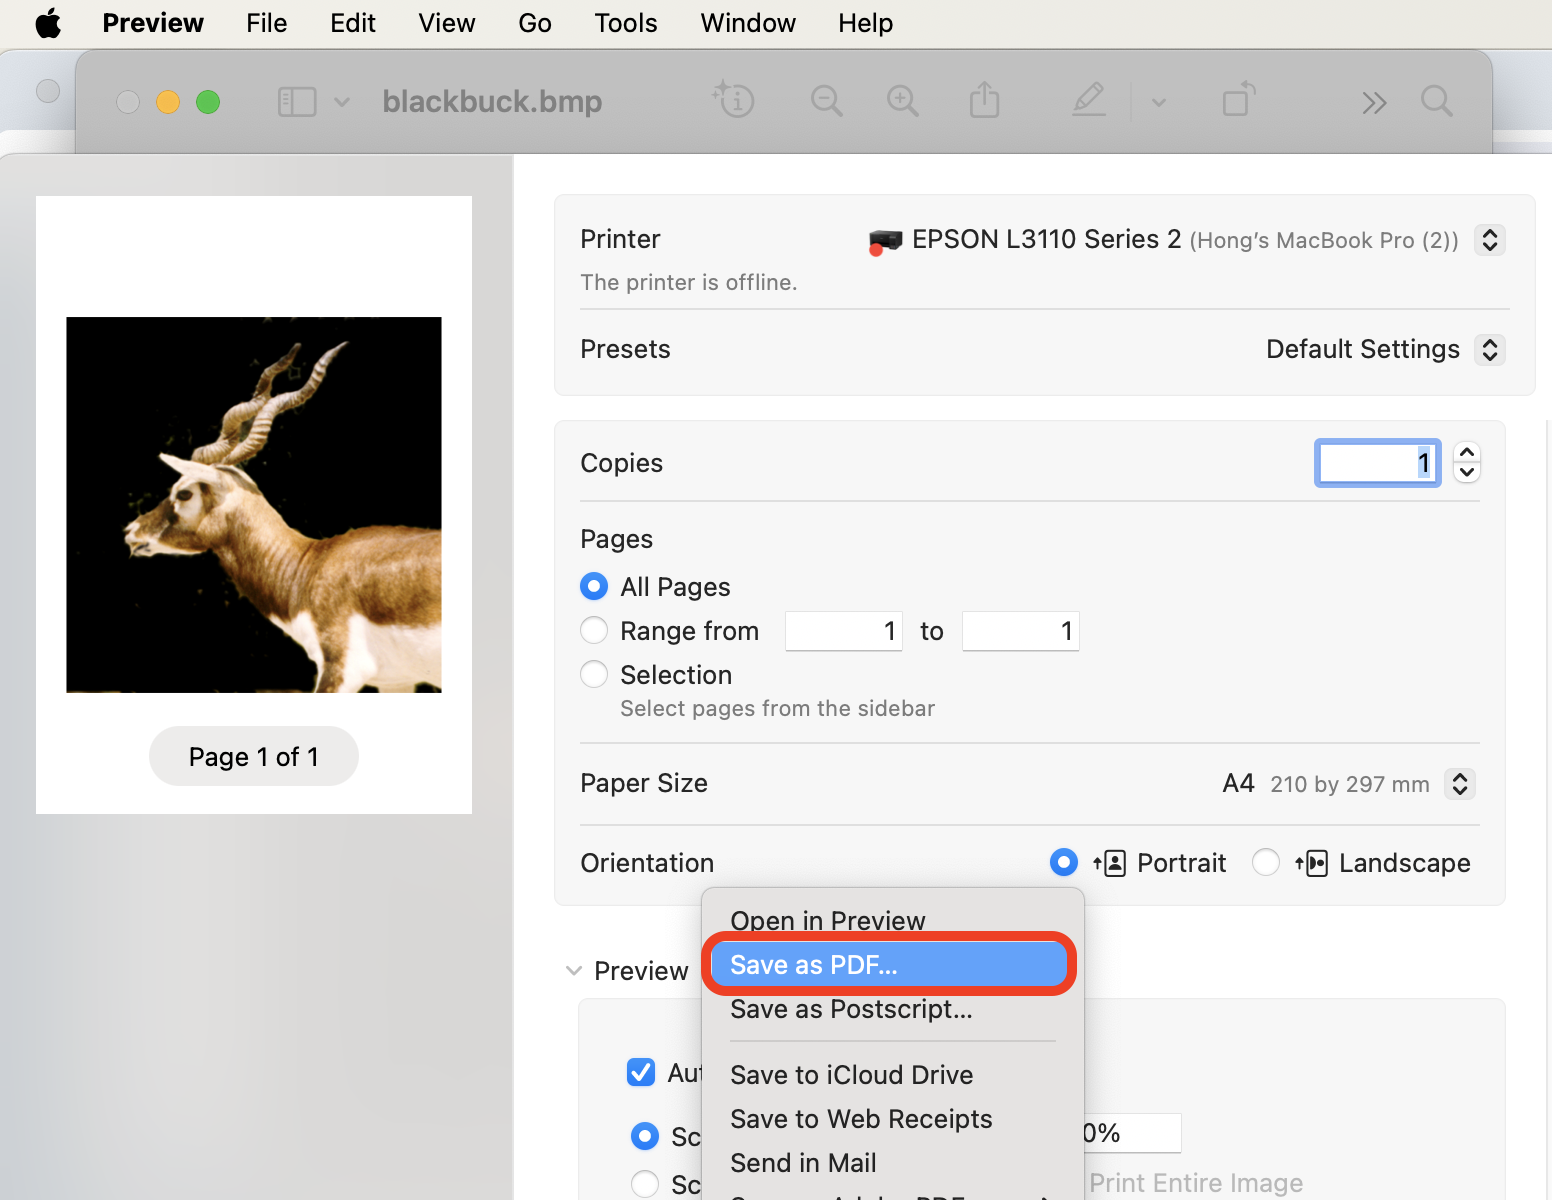Open the Tools menu in menu bar
The image size is (1552, 1200).
(x=625, y=22)
